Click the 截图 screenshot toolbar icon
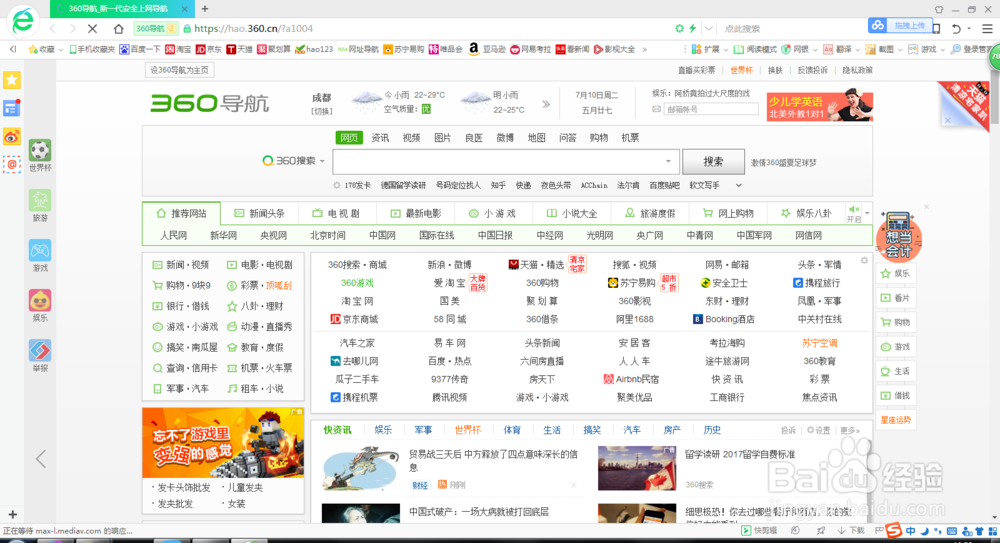The width and height of the screenshot is (1000, 543). (x=879, y=49)
